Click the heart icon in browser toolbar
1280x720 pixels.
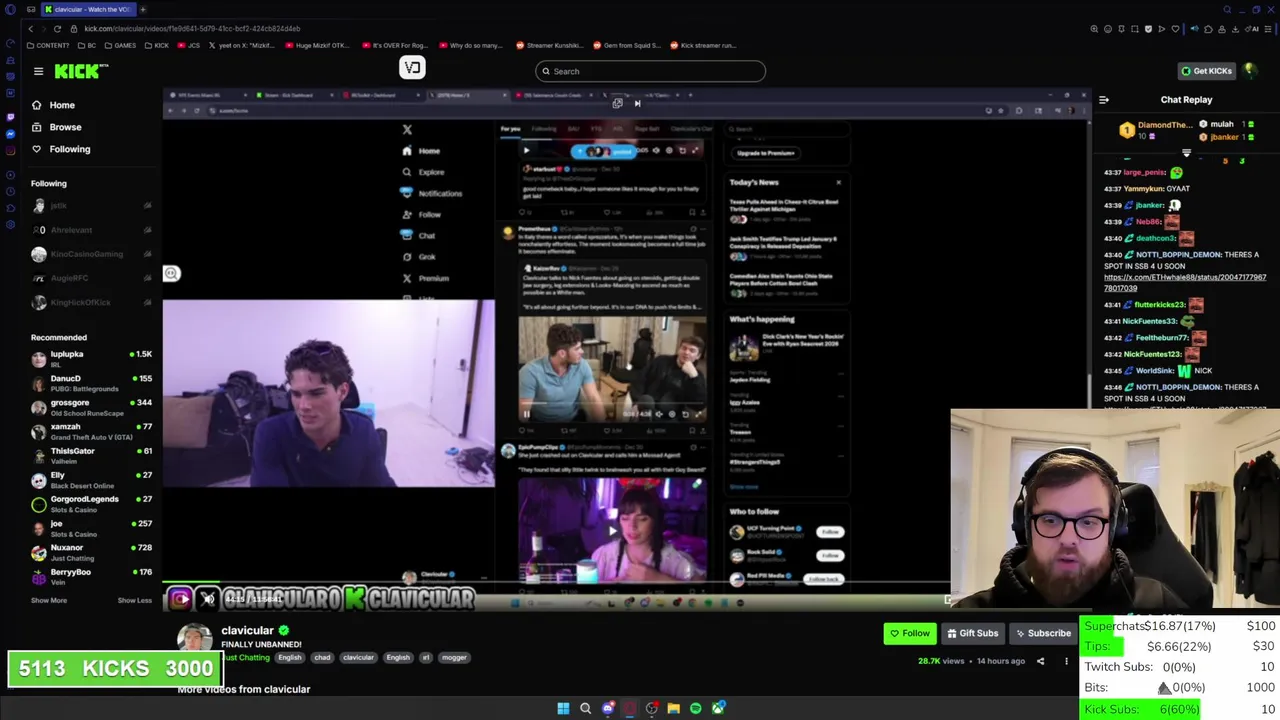tap(1175, 29)
